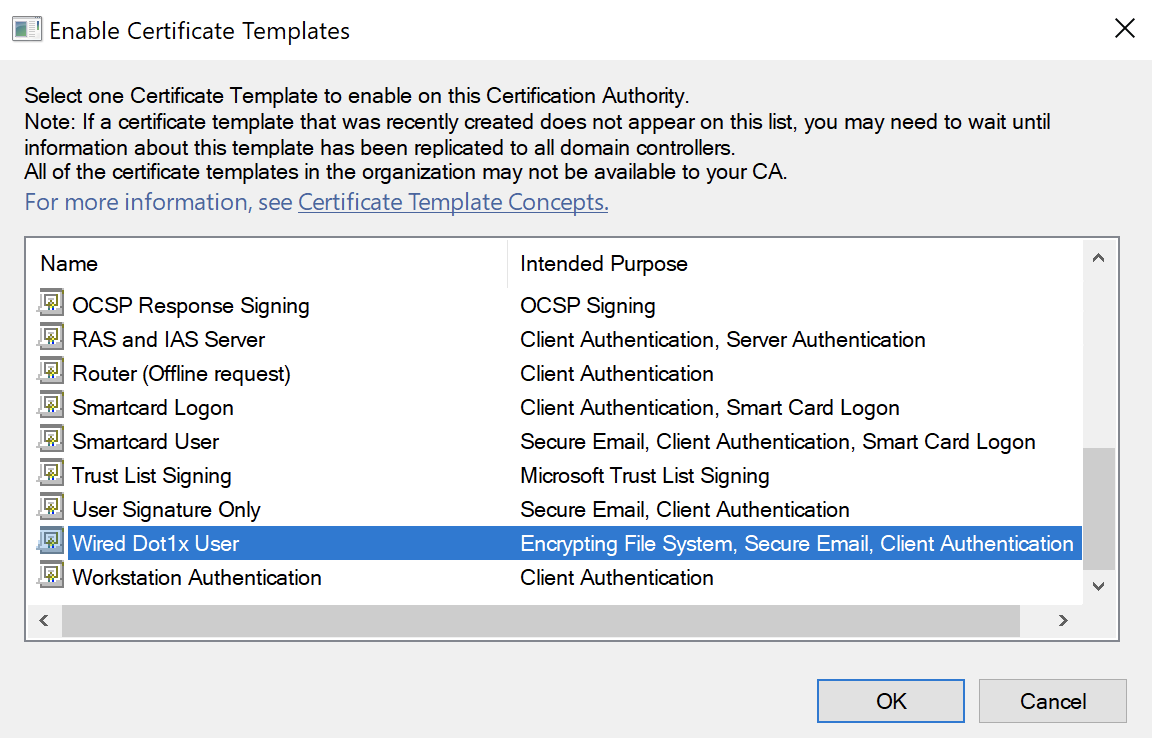
Task: Cancel the Enable Certificate Templates dialog
Action: (1052, 701)
